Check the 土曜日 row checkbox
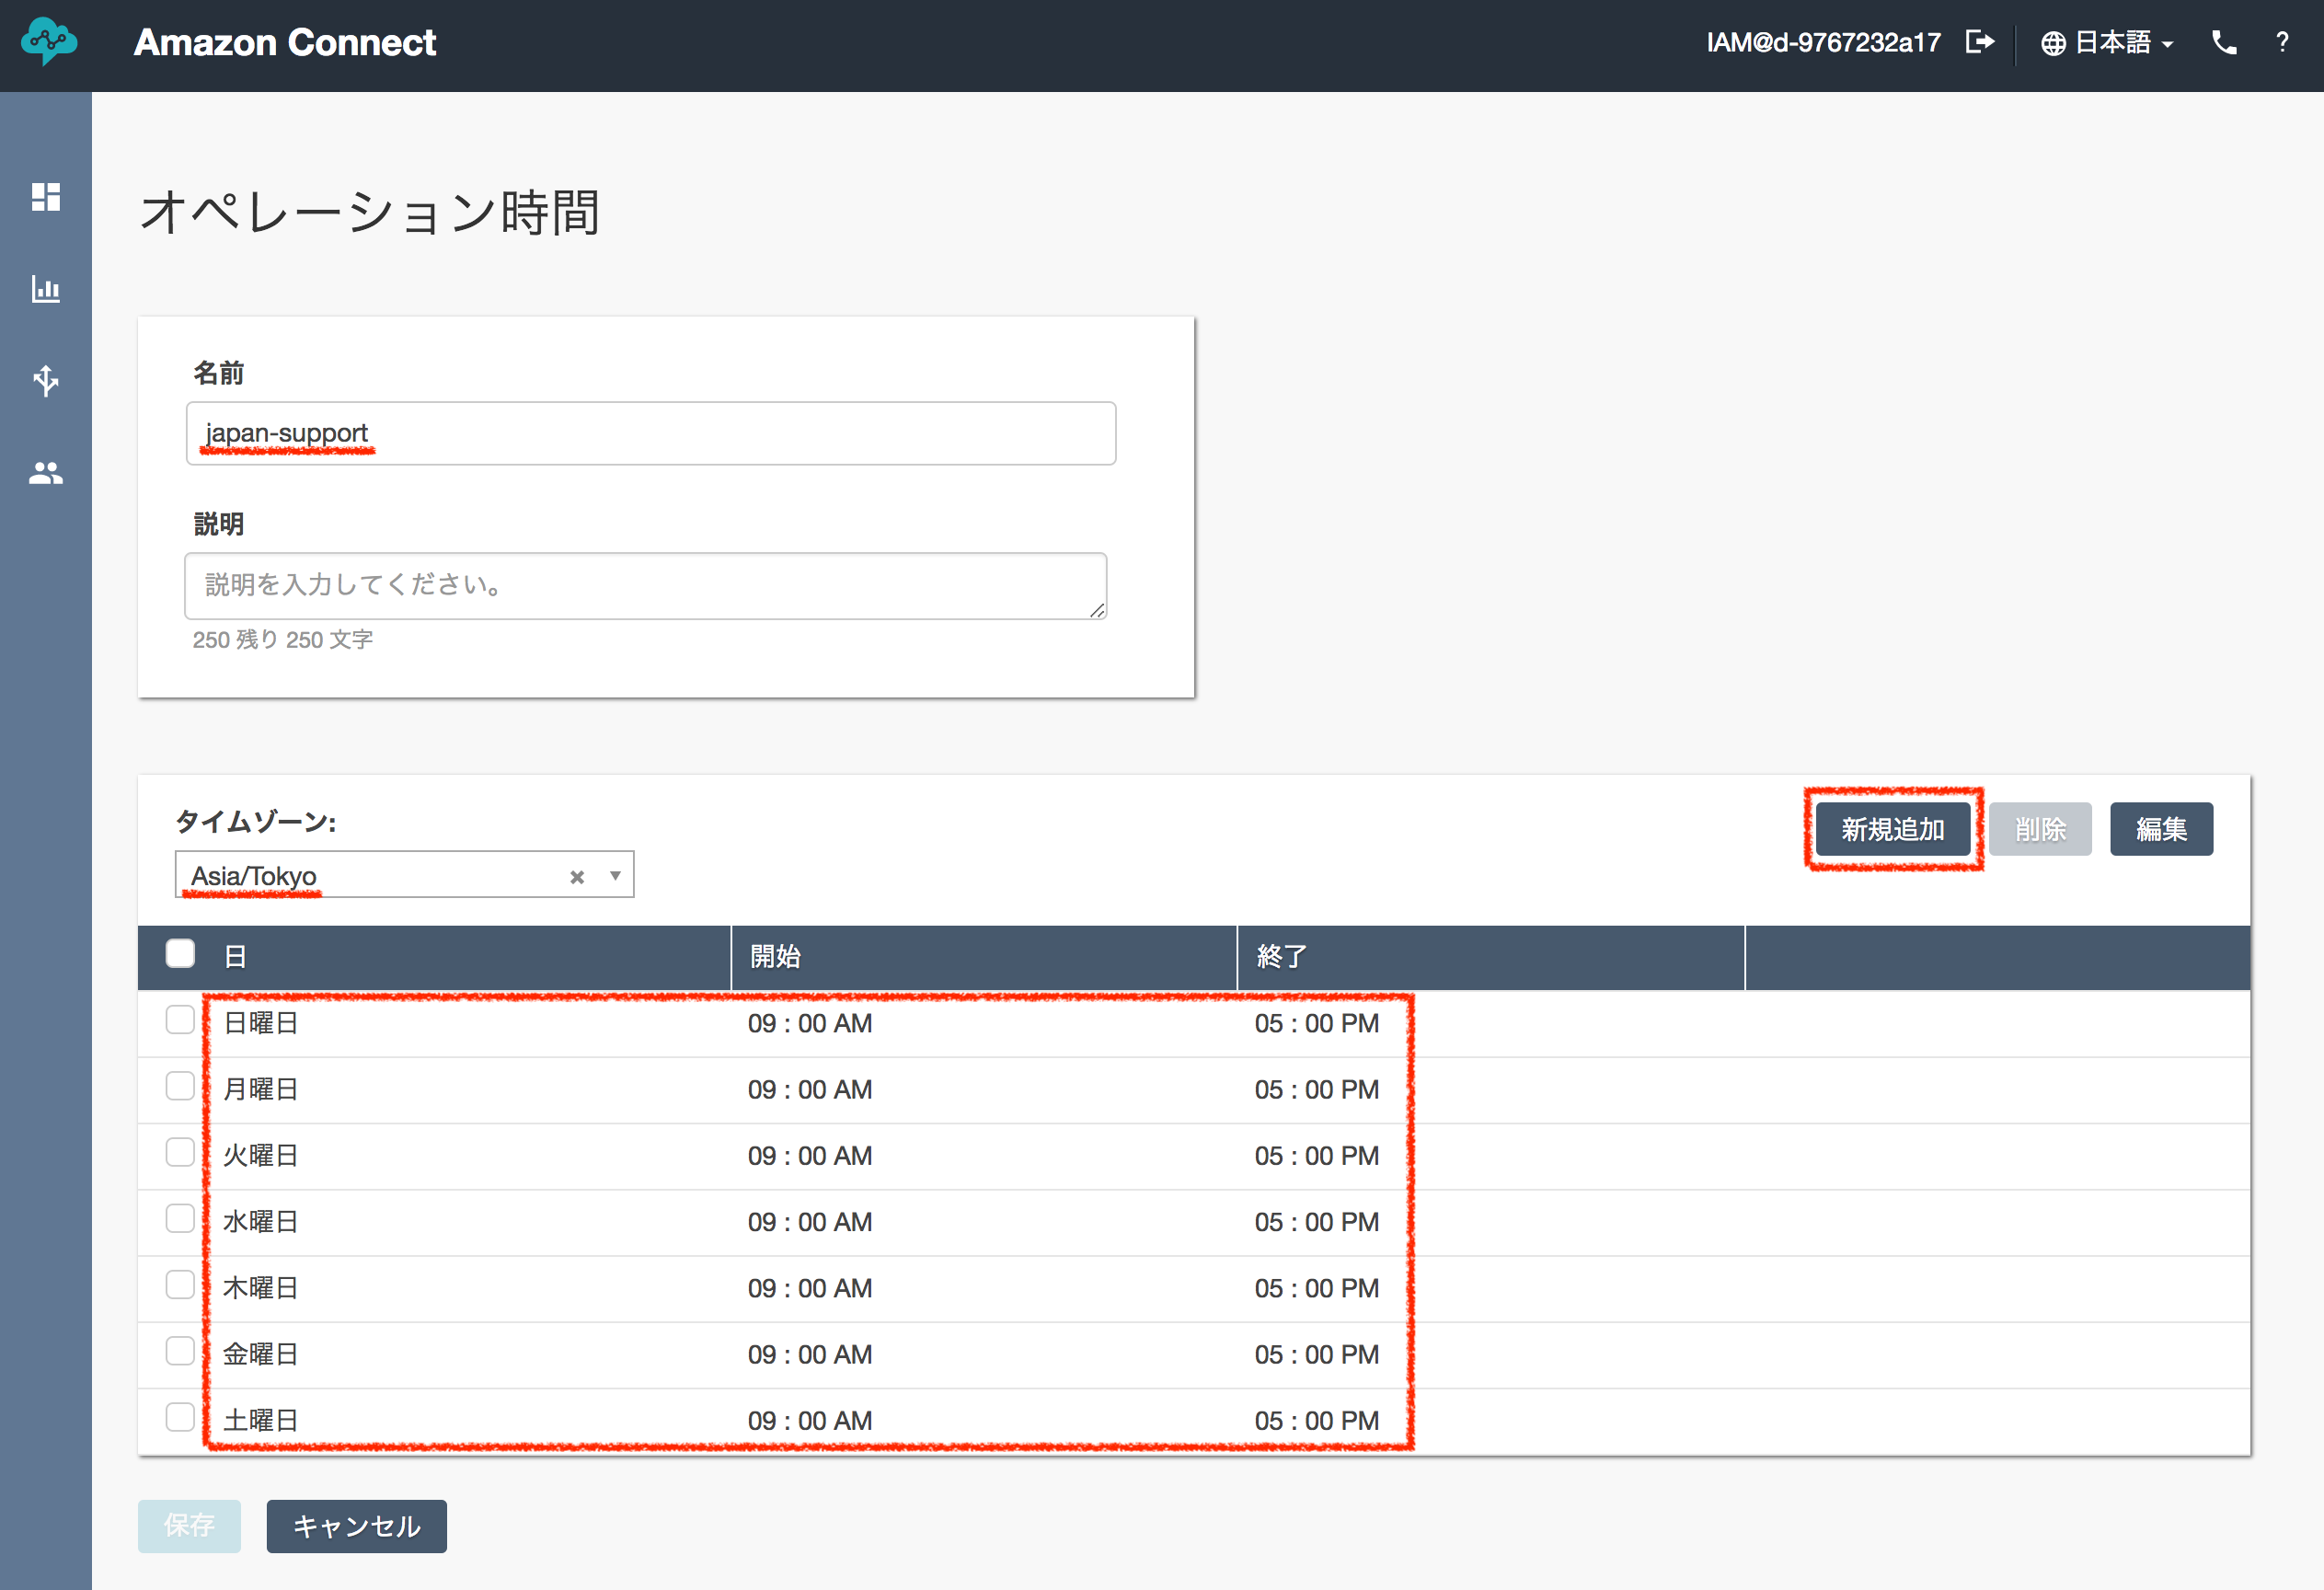 180,1418
